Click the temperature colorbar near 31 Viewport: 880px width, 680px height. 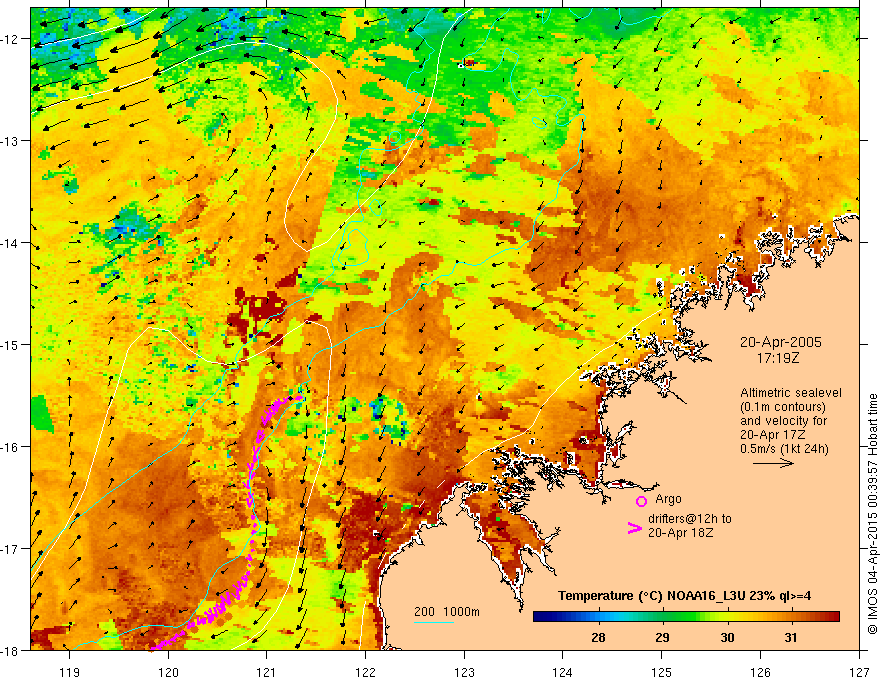[x=791, y=616]
